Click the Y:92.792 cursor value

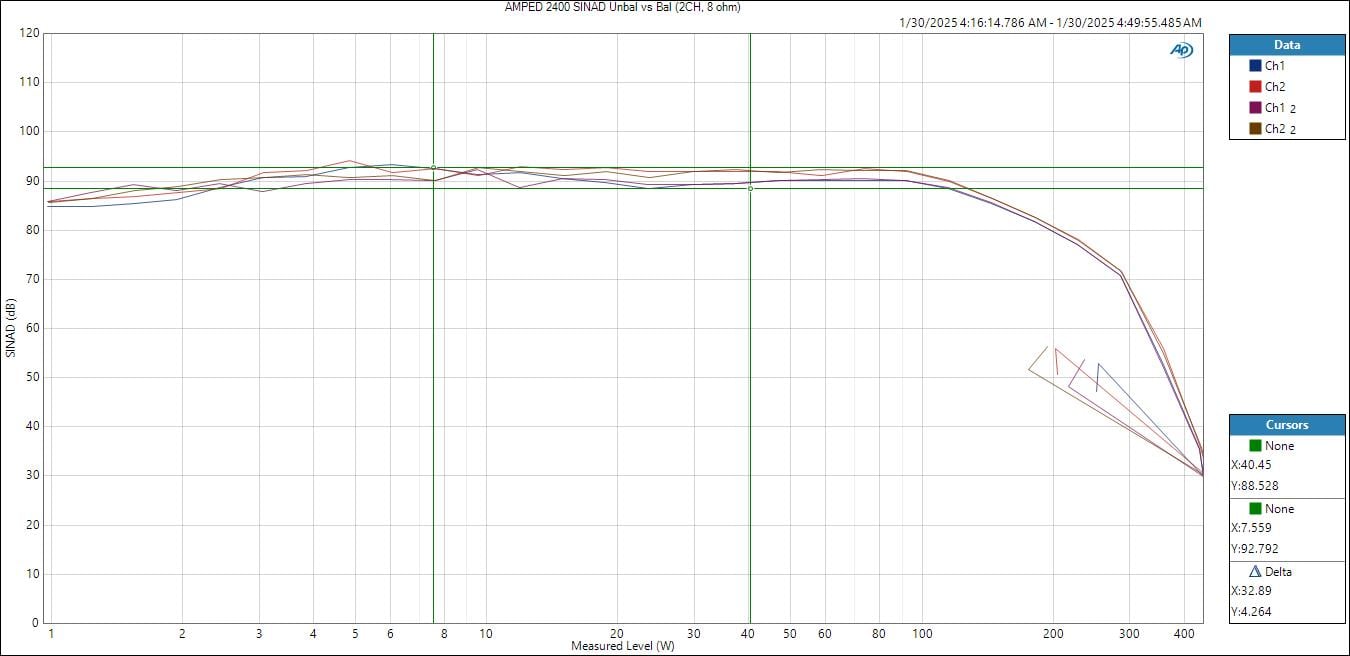(x=1254, y=549)
